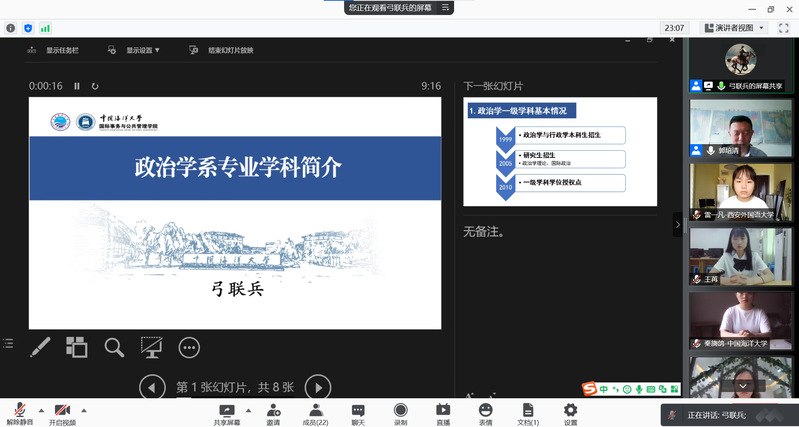Click the magnifier zoom into slide icon
Screen dimensions: 799x427
click(115, 347)
